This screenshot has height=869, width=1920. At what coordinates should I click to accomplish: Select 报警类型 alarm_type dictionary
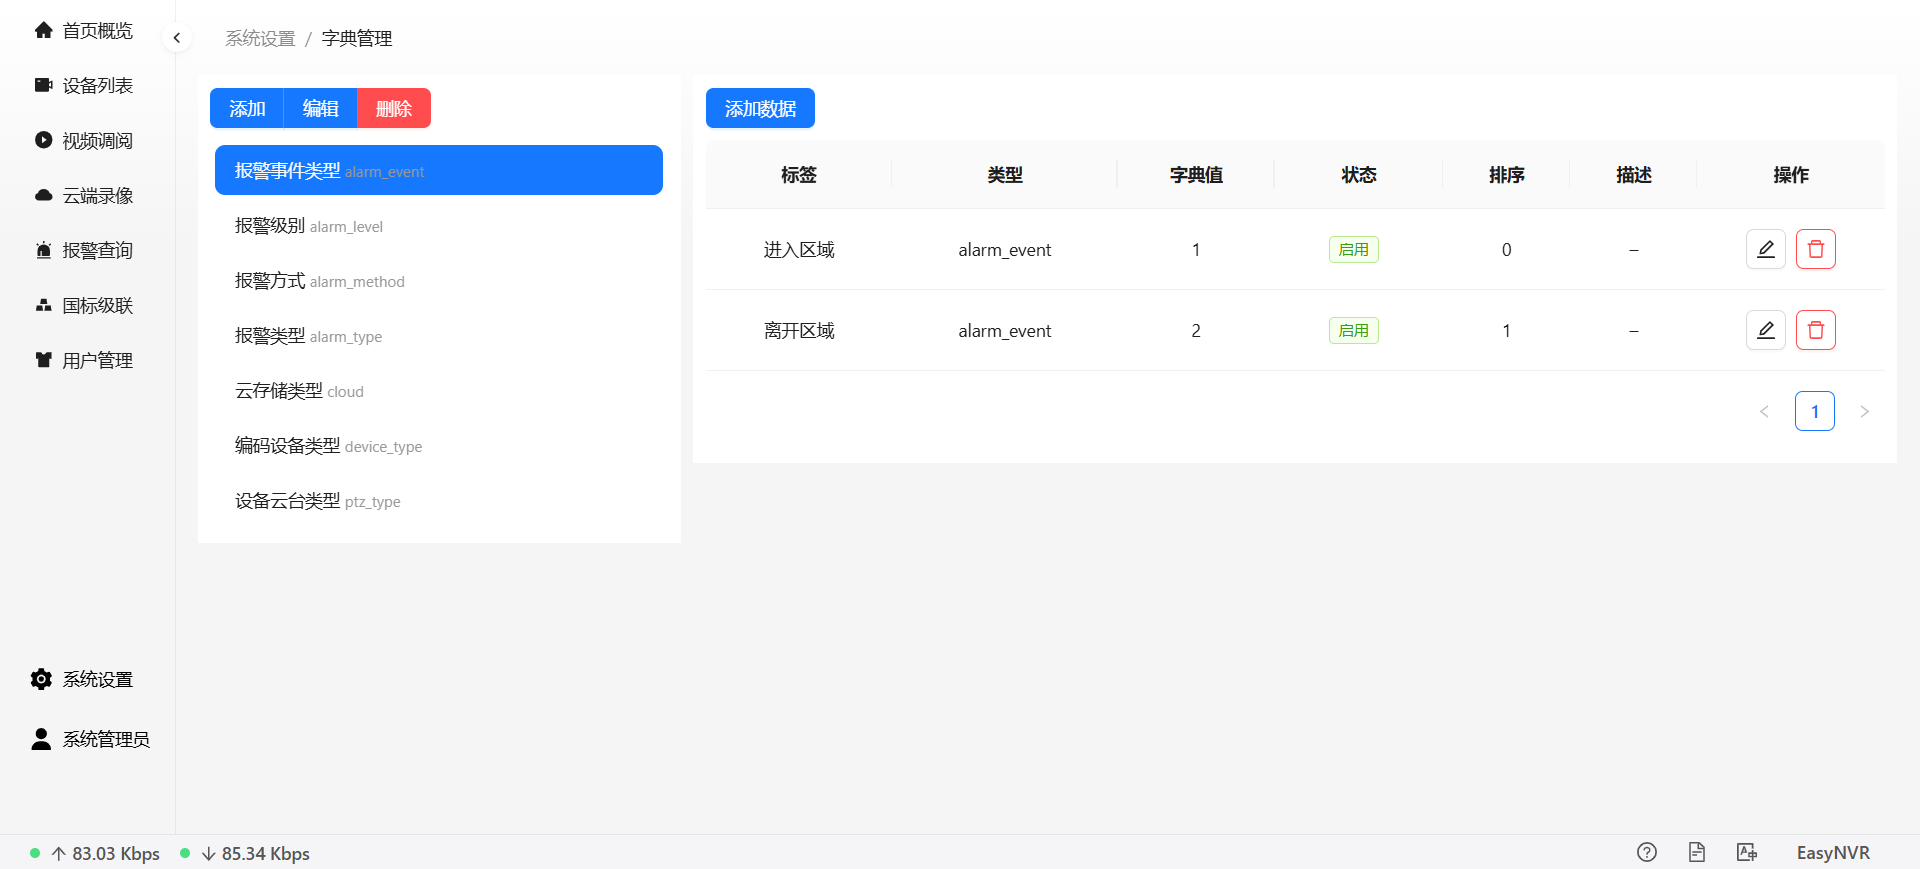coord(439,335)
